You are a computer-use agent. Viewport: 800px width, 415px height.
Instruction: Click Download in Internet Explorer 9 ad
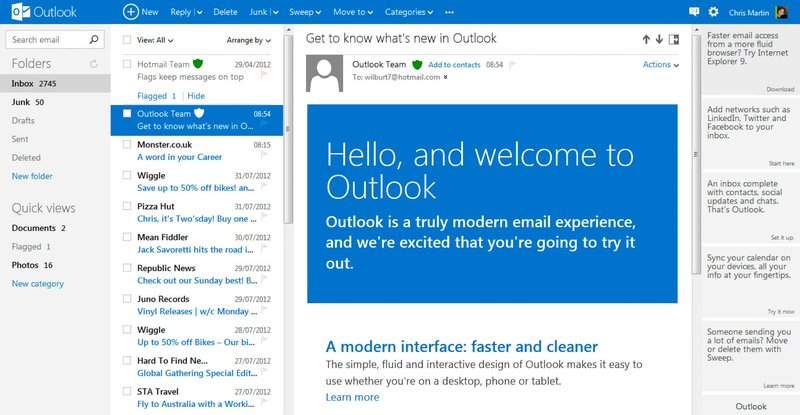point(780,89)
